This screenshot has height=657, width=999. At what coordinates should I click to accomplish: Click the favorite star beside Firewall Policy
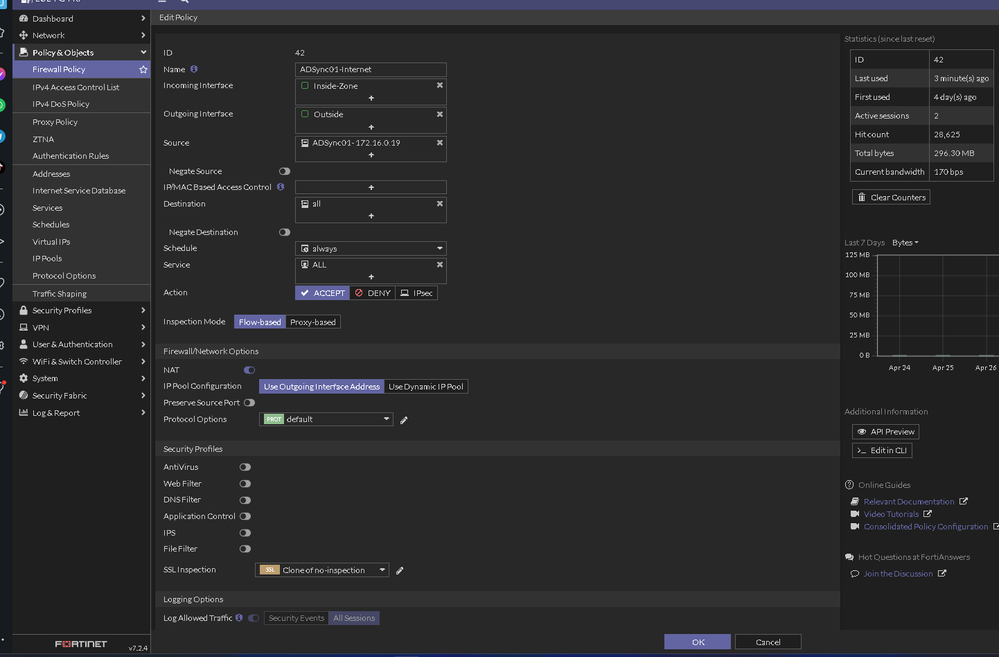(143, 70)
